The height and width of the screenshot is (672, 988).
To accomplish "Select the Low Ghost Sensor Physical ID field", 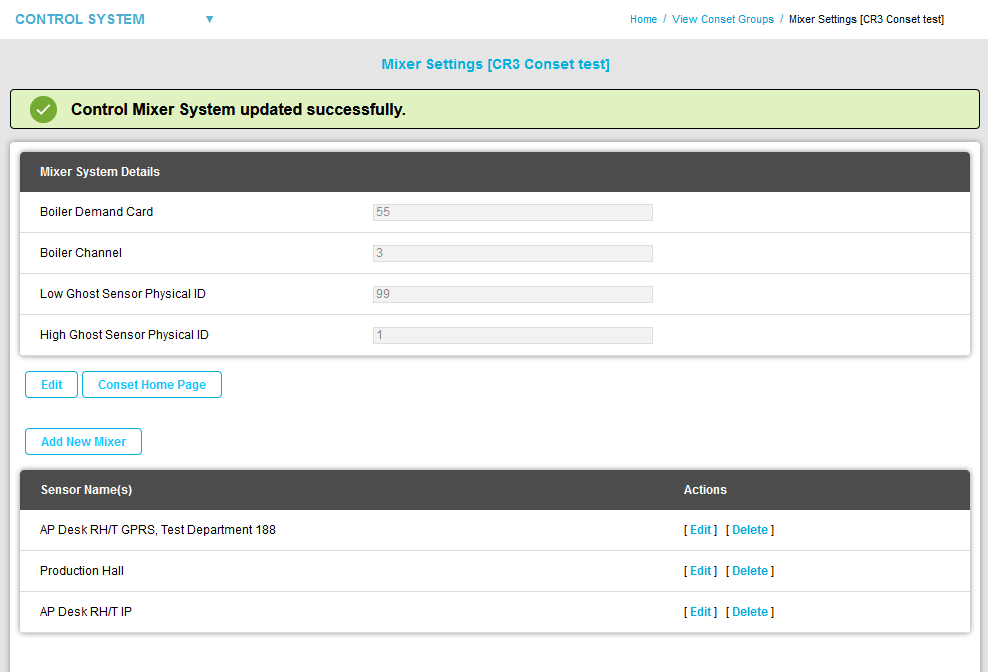I will pos(512,294).
